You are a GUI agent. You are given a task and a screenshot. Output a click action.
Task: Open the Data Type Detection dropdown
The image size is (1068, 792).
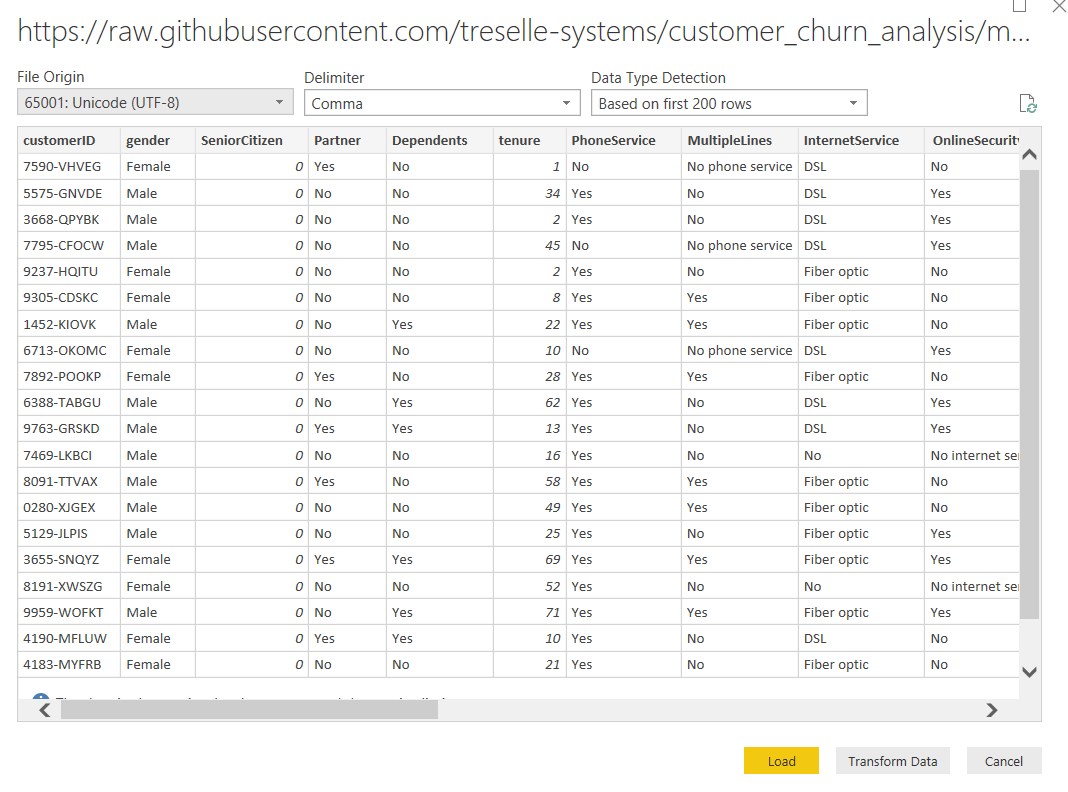[x=729, y=103]
